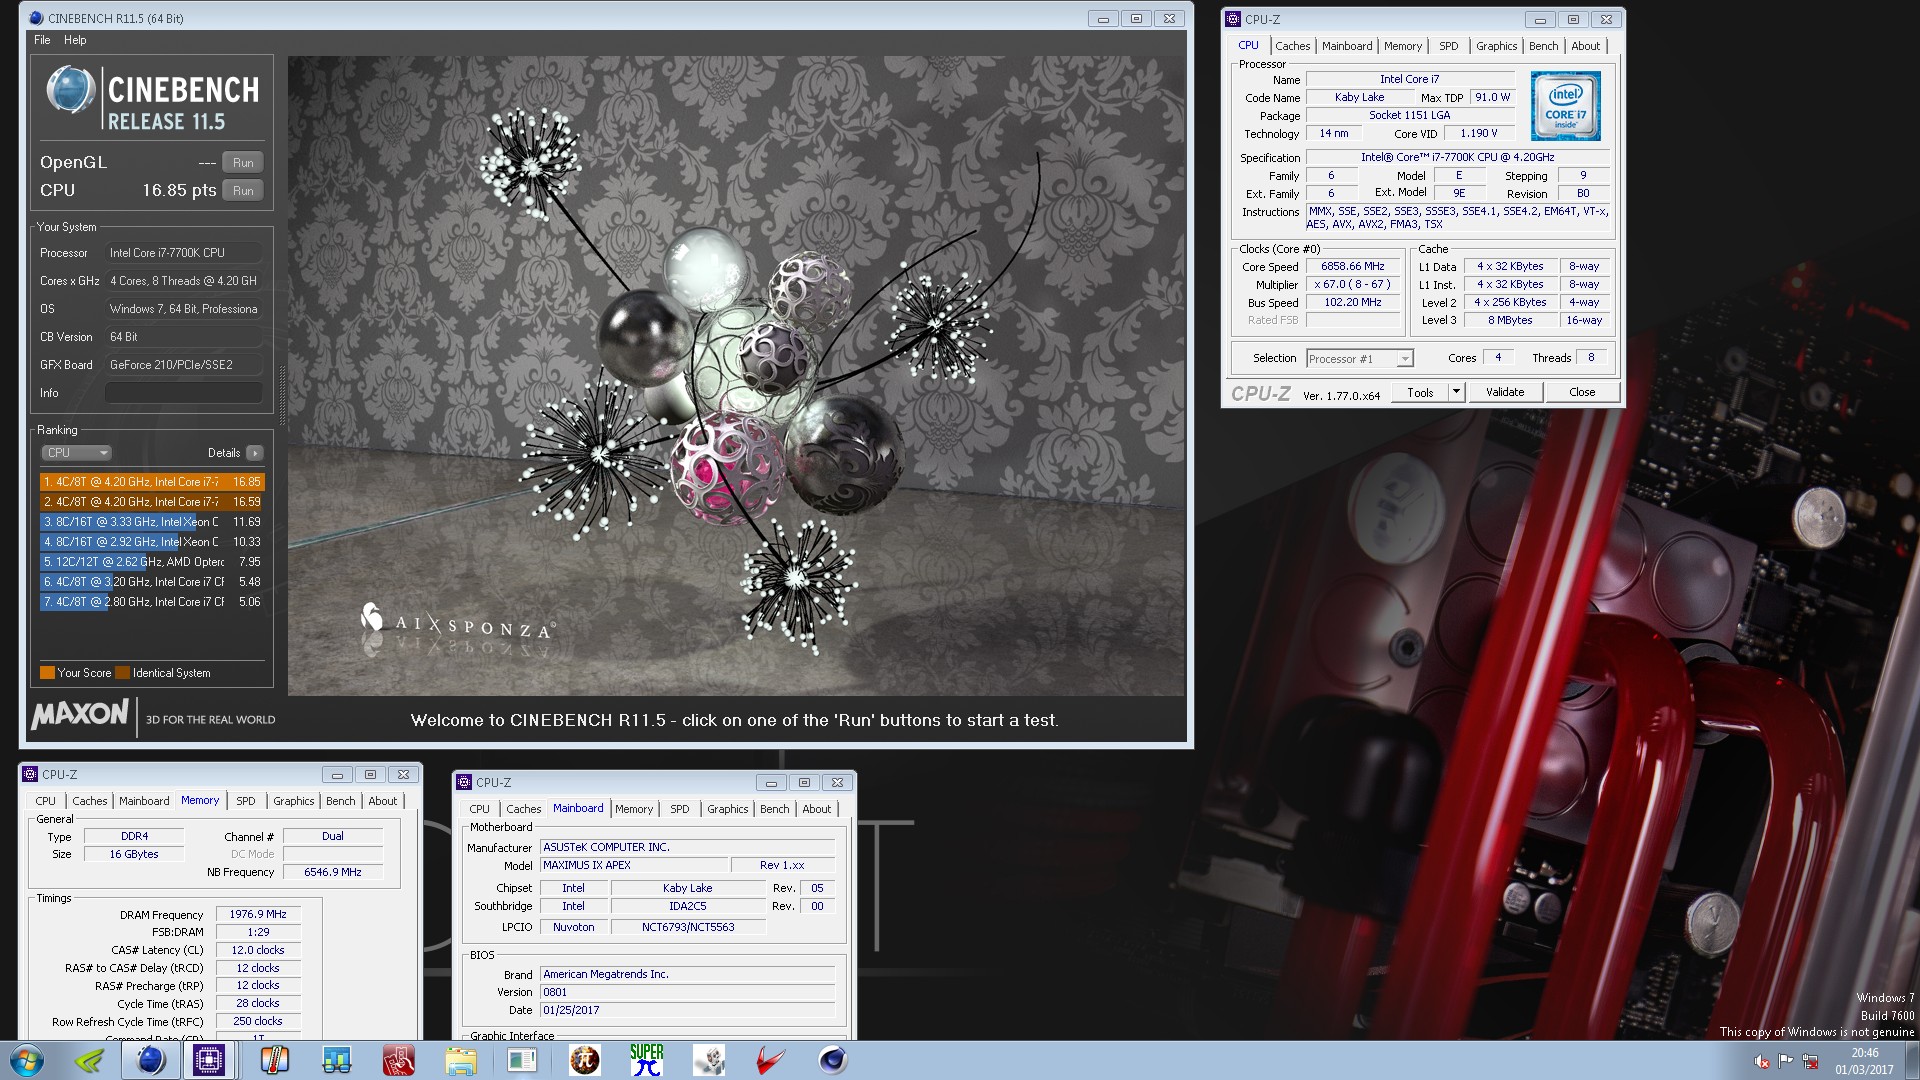Switch to the Cinebench taskbar button
The width and height of the screenshot is (1920, 1080).
(x=151, y=1060)
